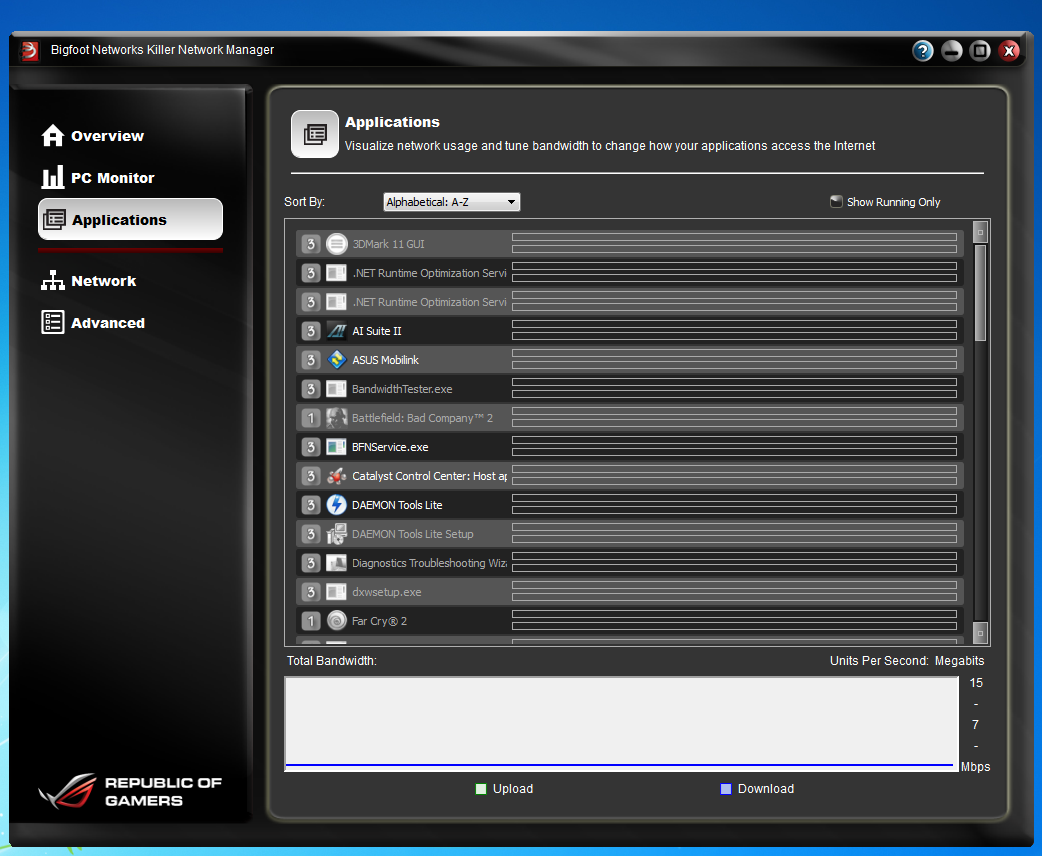Click the Diagnostics Troubleshooting Wizard icon

tap(337, 563)
